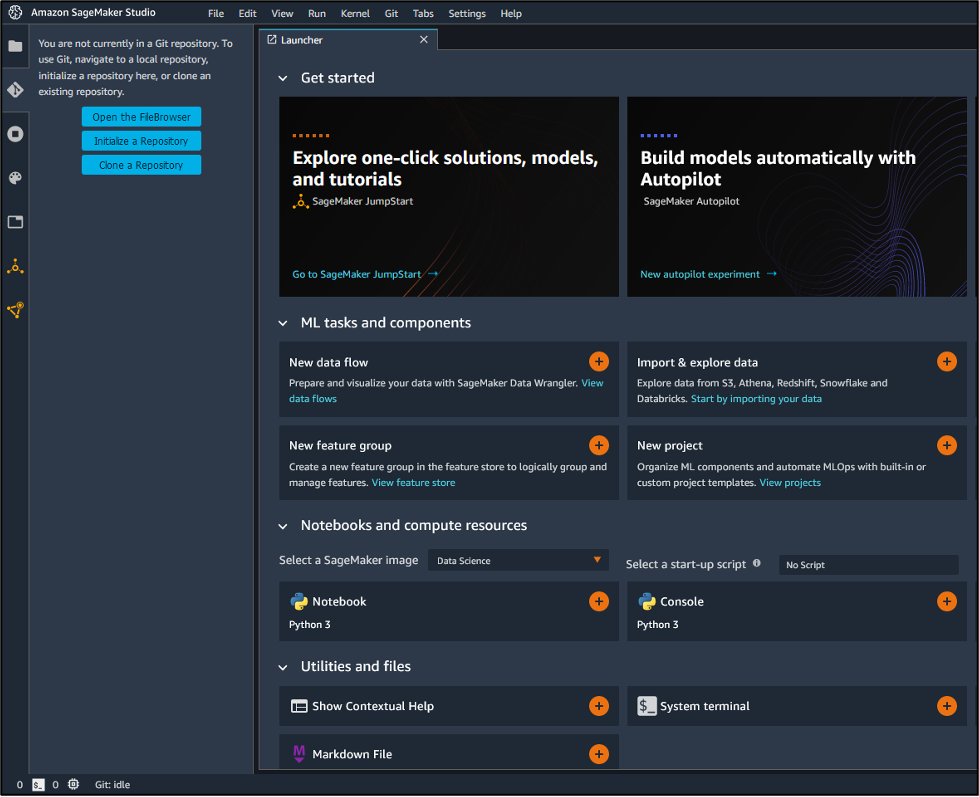Click Git: idle in the status bar

tap(112, 785)
